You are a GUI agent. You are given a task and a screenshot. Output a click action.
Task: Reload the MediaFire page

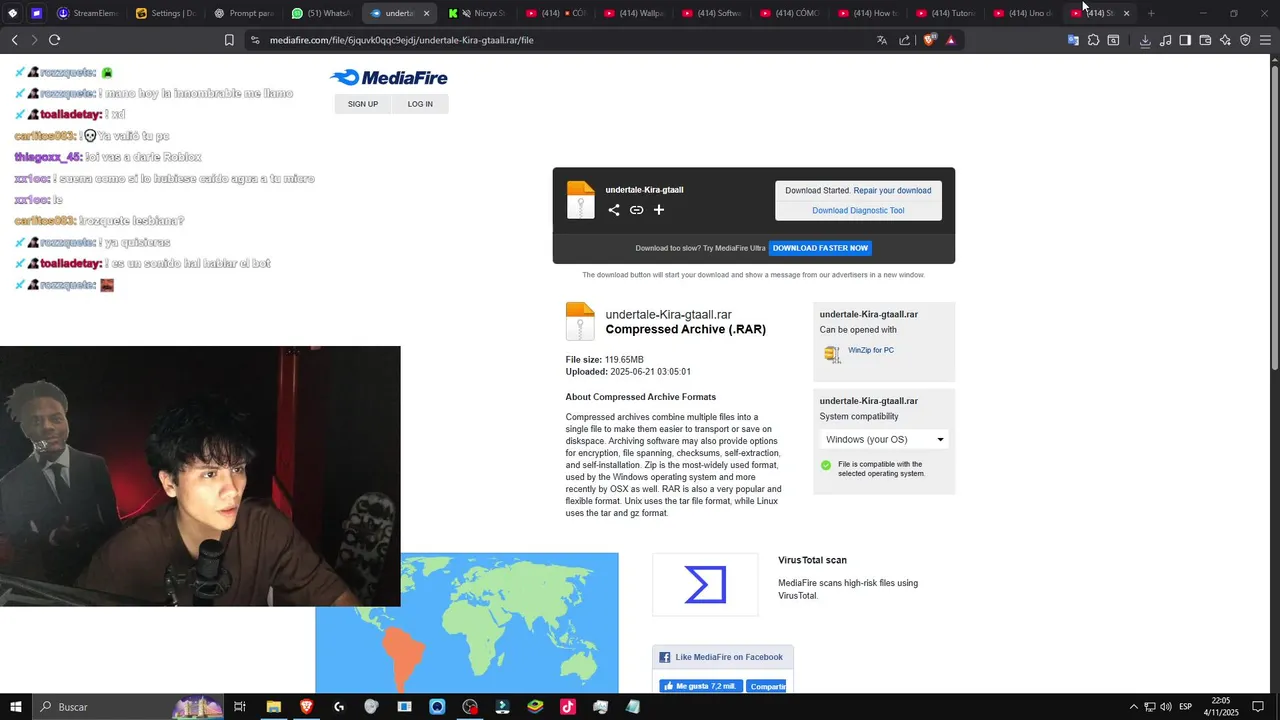pyautogui.click(x=55, y=40)
